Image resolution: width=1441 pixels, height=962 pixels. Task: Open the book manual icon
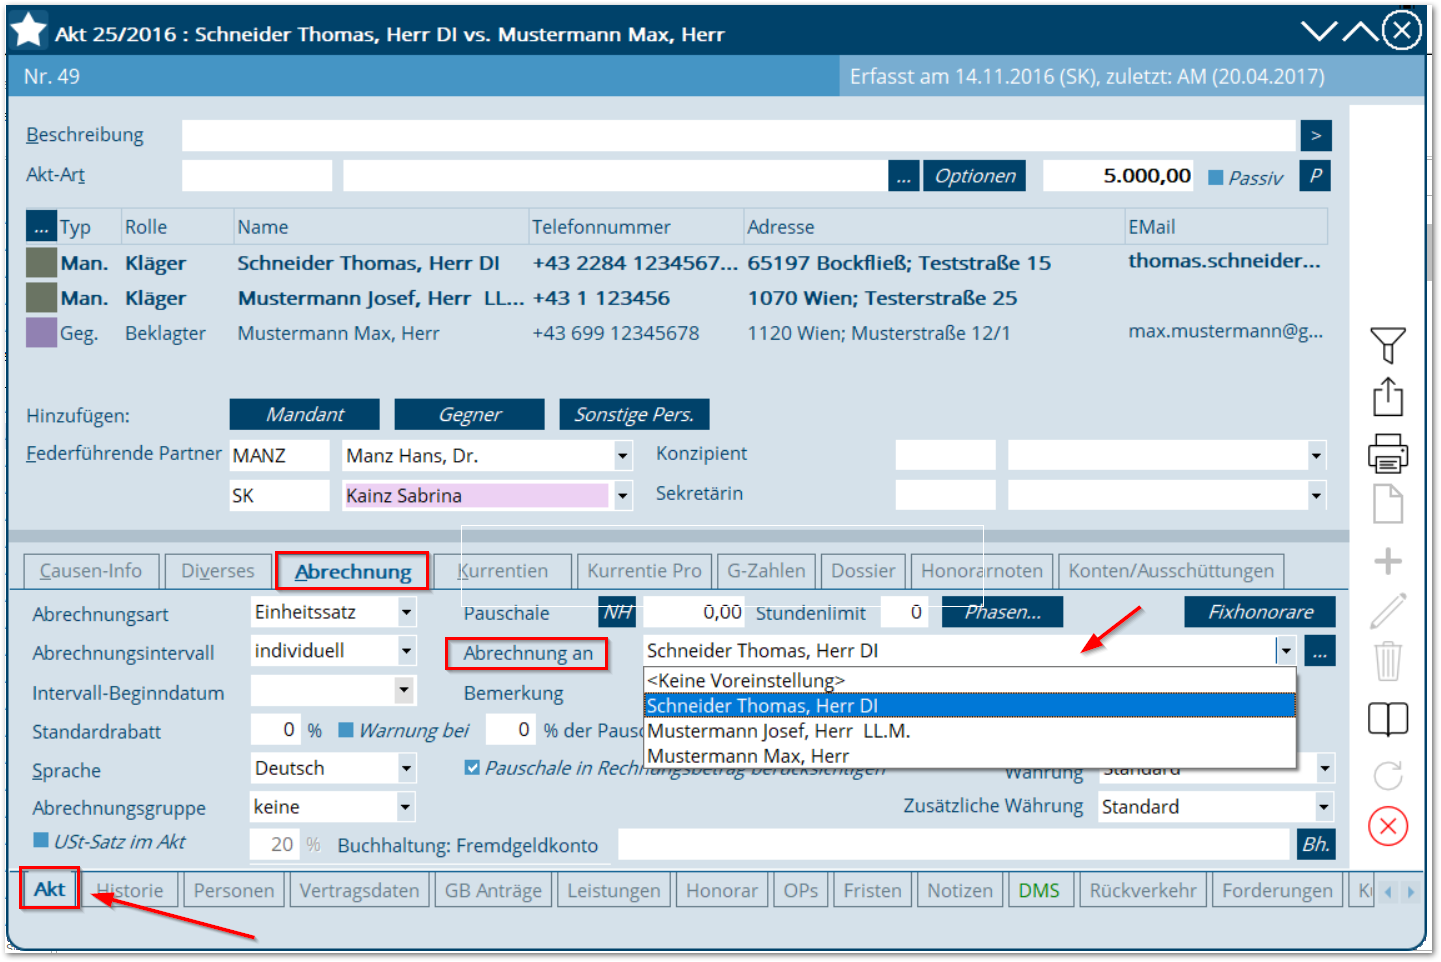(1387, 719)
